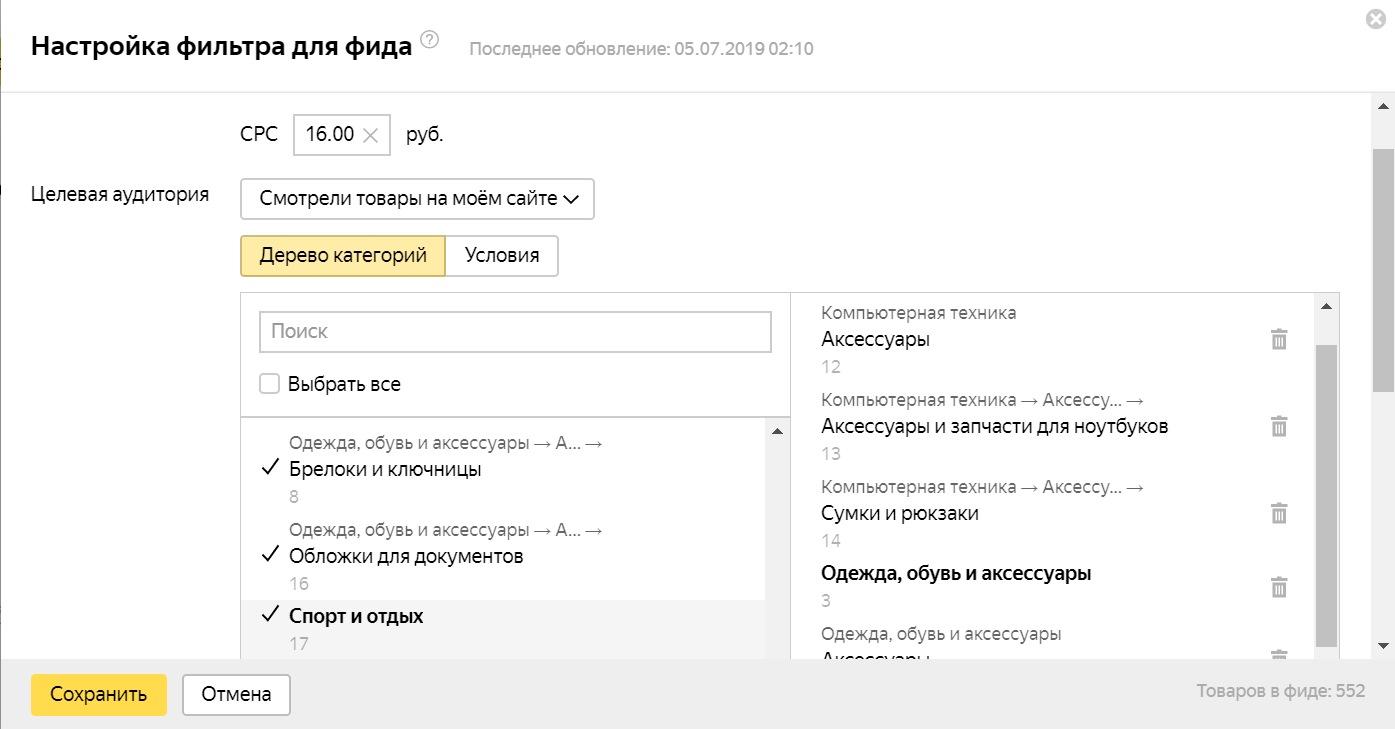Click the Поиск search field
Viewport: 1395px width, 729px height.
515,332
